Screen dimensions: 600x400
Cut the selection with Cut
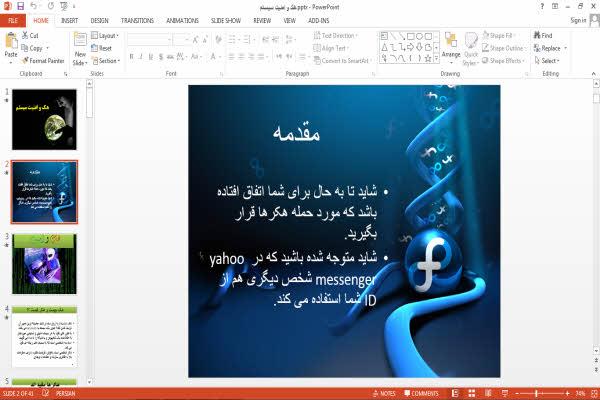(x=30, y=36)
